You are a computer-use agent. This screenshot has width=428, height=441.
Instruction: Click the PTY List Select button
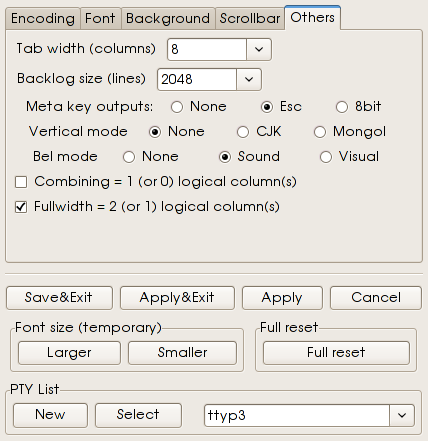pos(138,415)
